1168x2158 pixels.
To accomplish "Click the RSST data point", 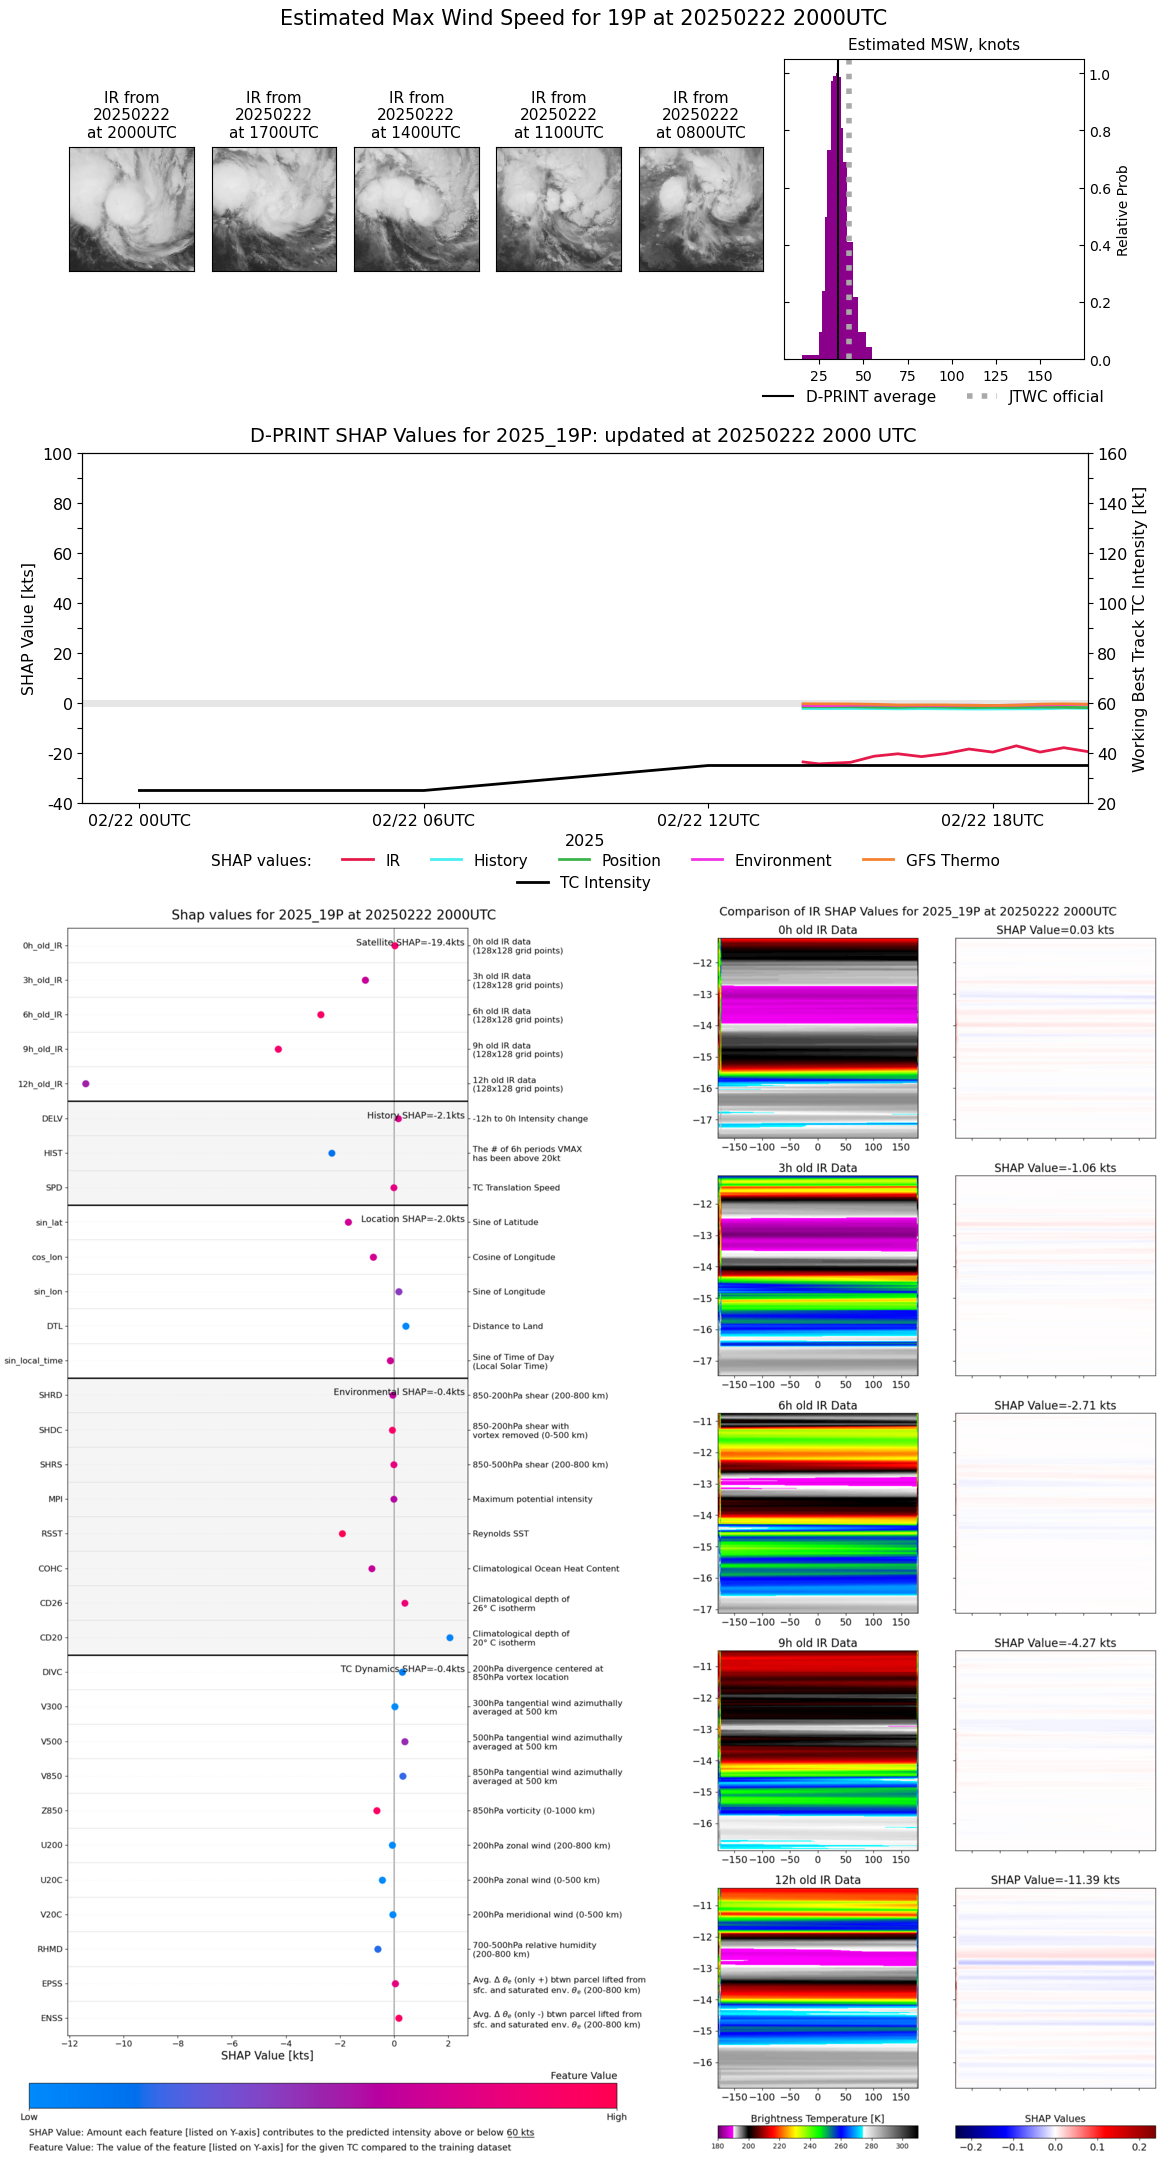I will point(342,1533).
